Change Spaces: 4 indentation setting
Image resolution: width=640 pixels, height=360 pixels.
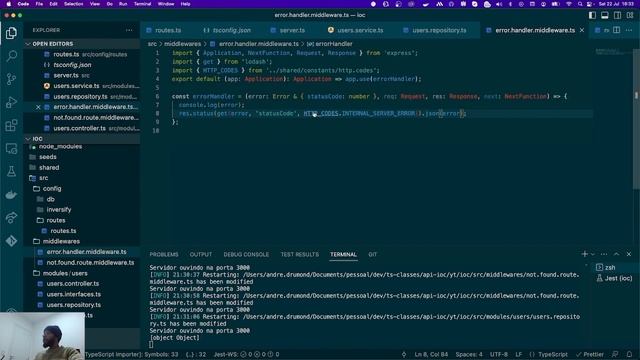coord(469,354)
